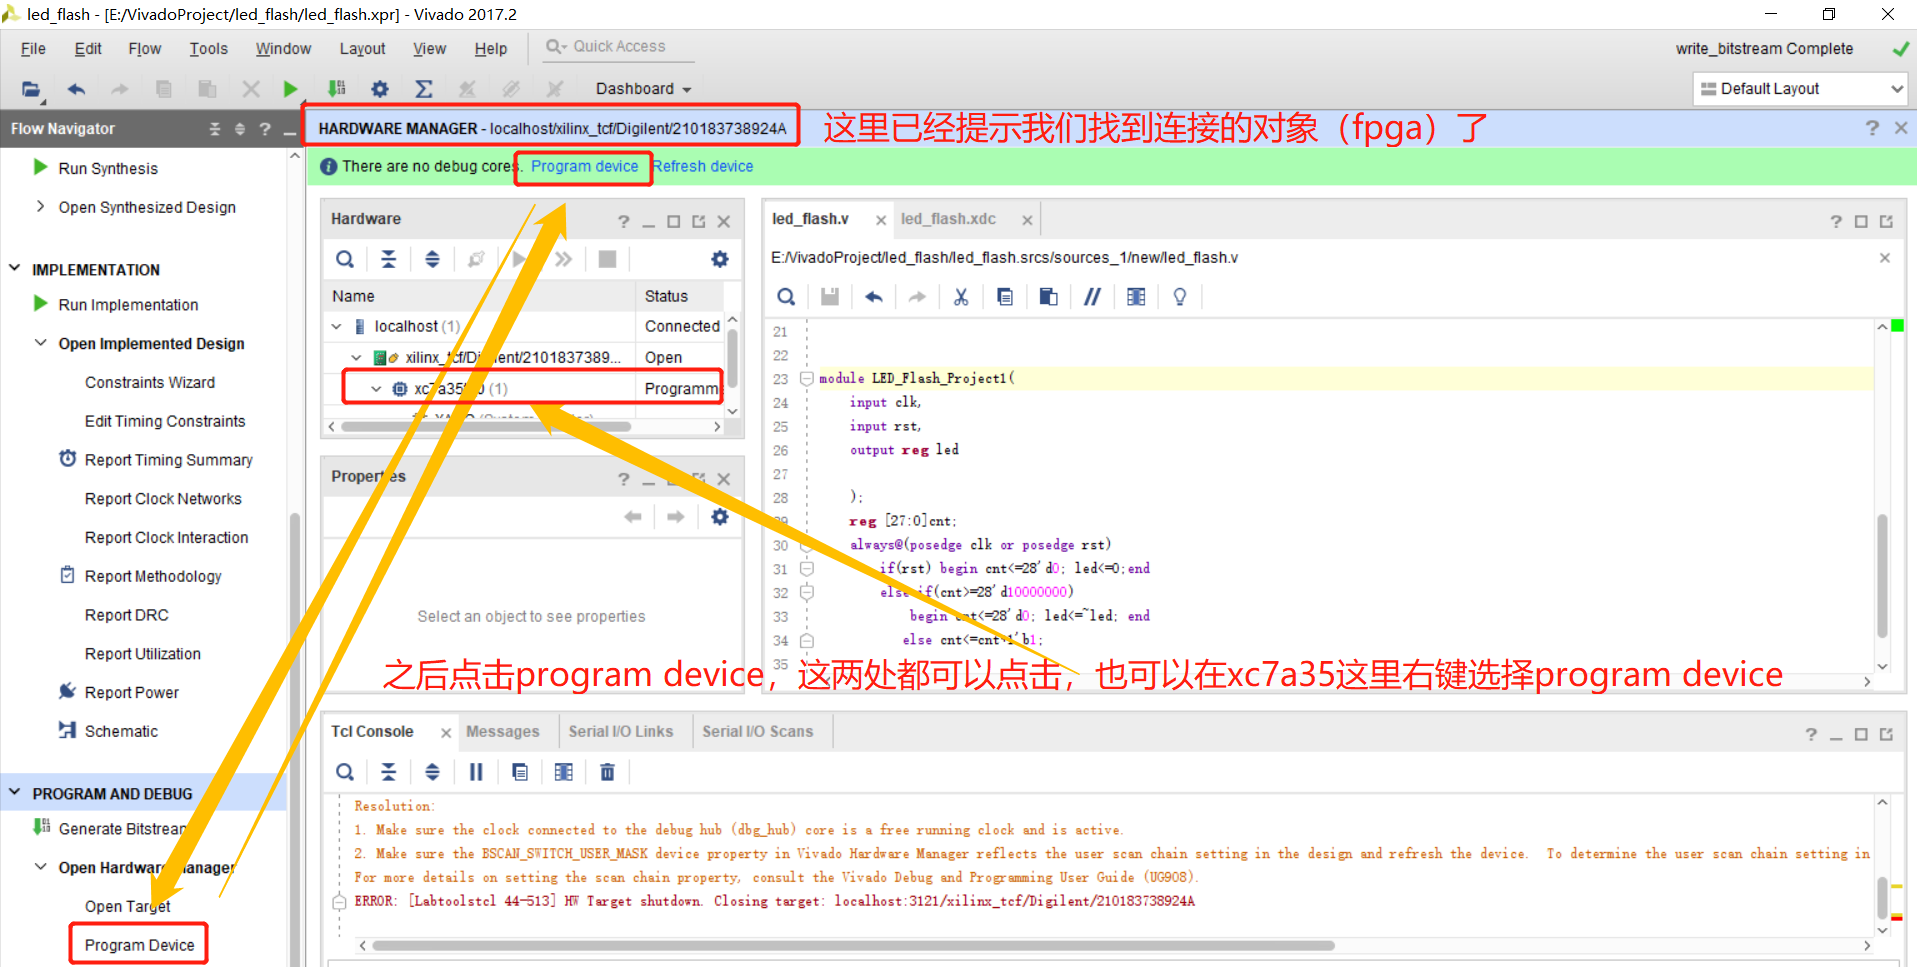This screenshot has width=1917, height=967.
Task: Switch to Messages tab
Action: click(502, 732)
